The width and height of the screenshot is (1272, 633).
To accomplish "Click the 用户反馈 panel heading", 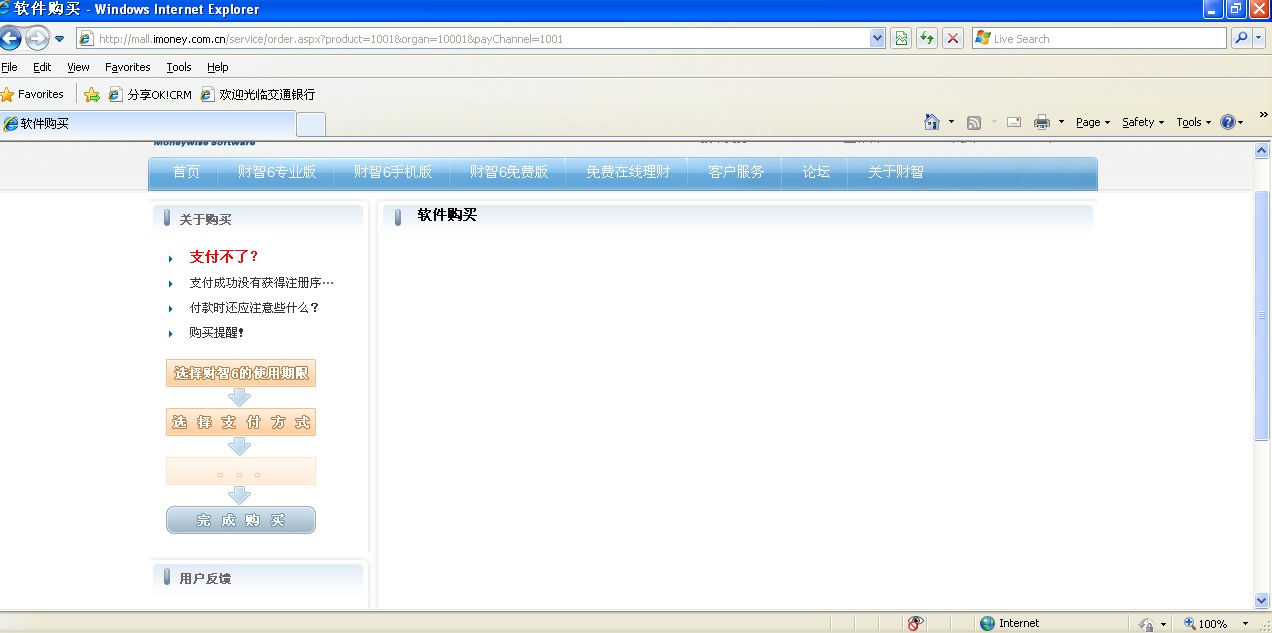I will [205, 578].
